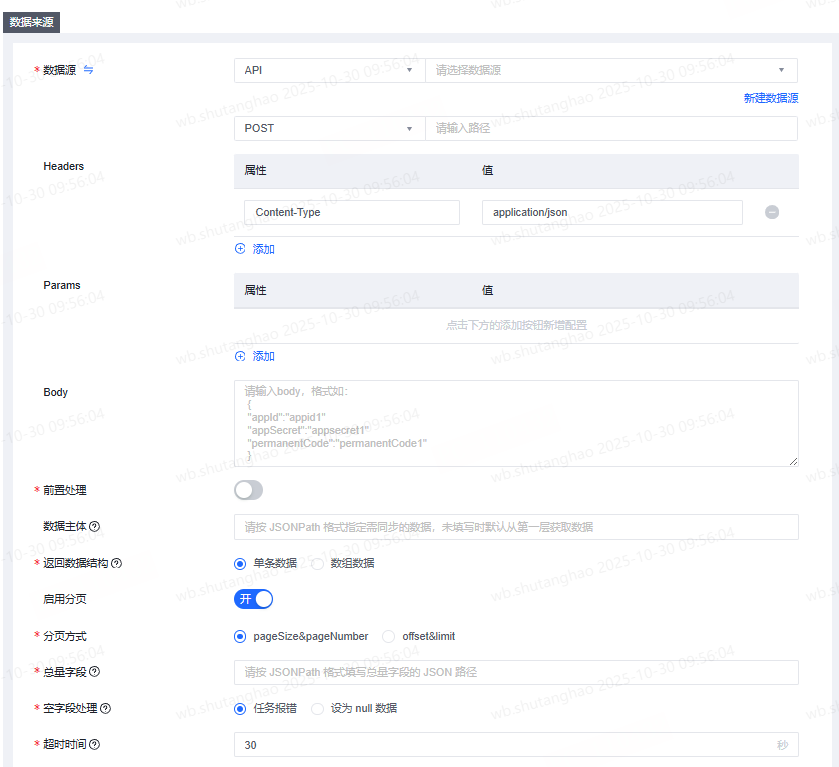Image resolution: width=839 pixels, height=767 pixels.
Task: Click the plus icon under Headers table
Action: [x=240, y=249]
